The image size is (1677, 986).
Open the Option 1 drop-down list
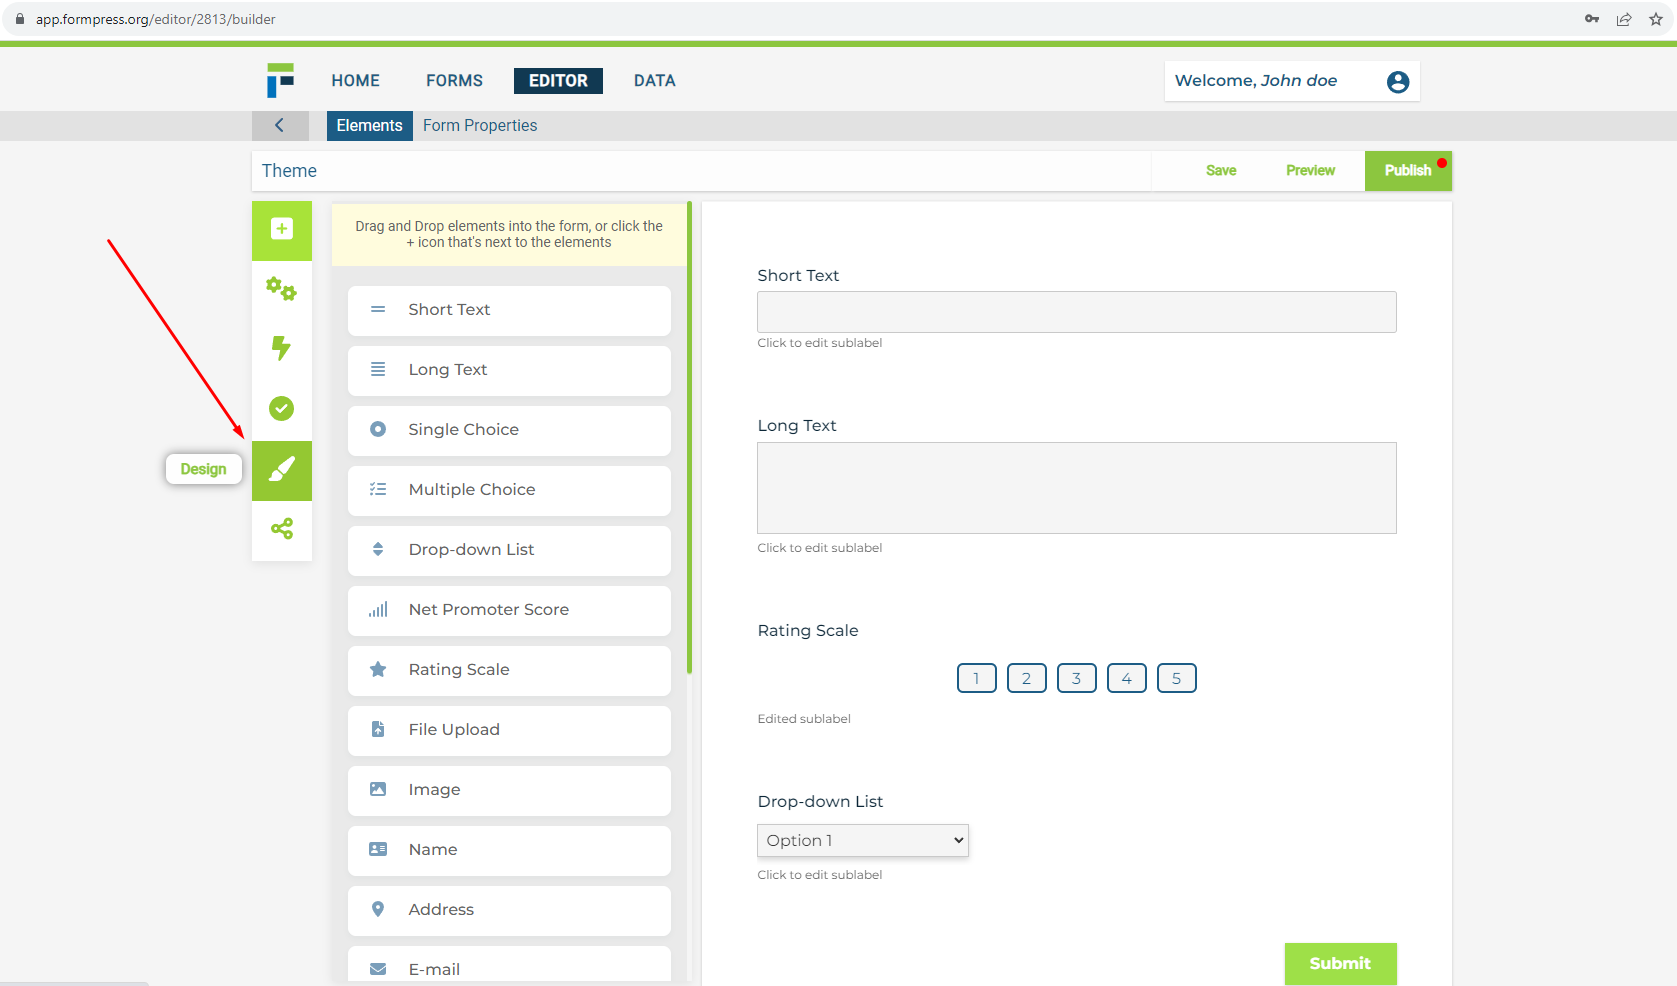[863, 840]
